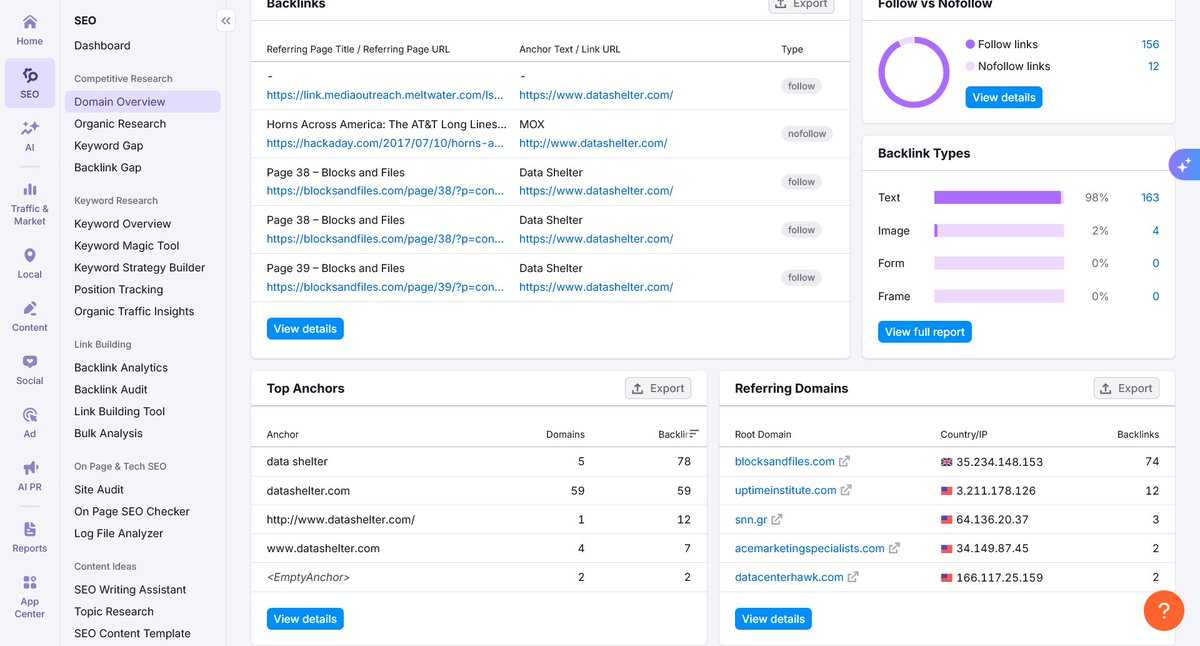Screen dimensions: 1200x646
Task: Open acemarketingspecialists.com external link icon
Action: [894, 548]
